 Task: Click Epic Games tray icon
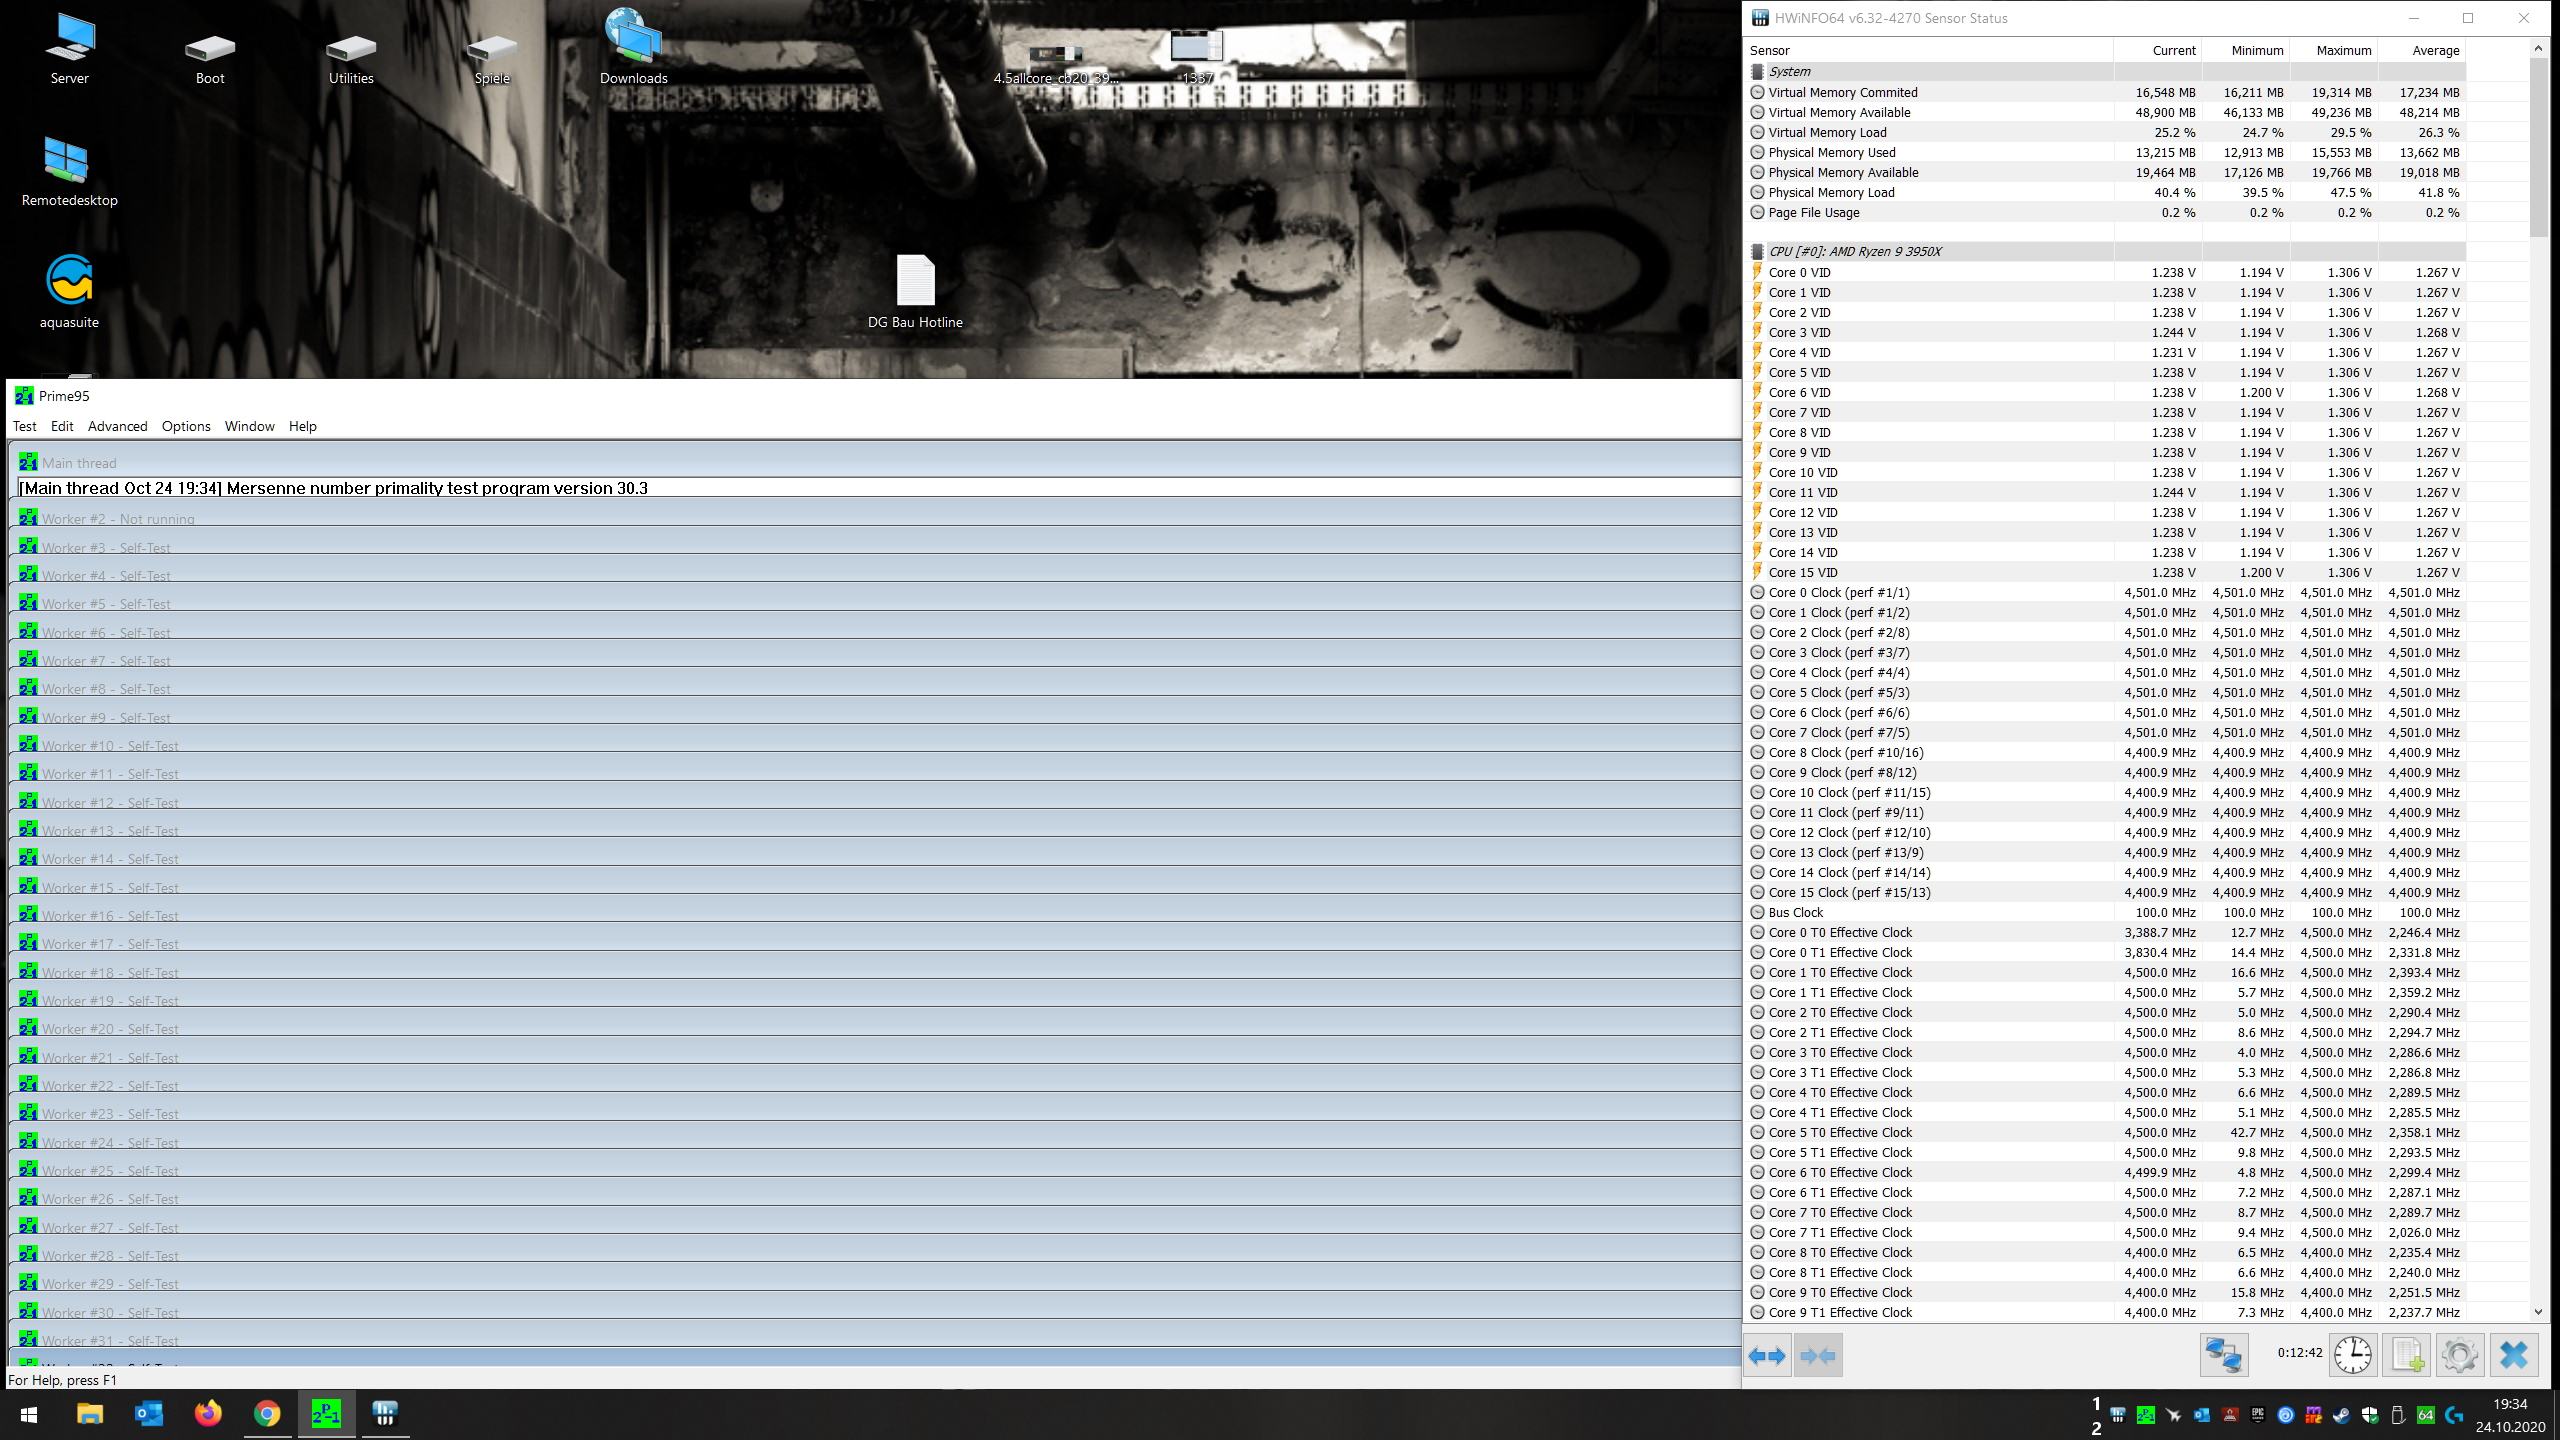(2257, 1415)
